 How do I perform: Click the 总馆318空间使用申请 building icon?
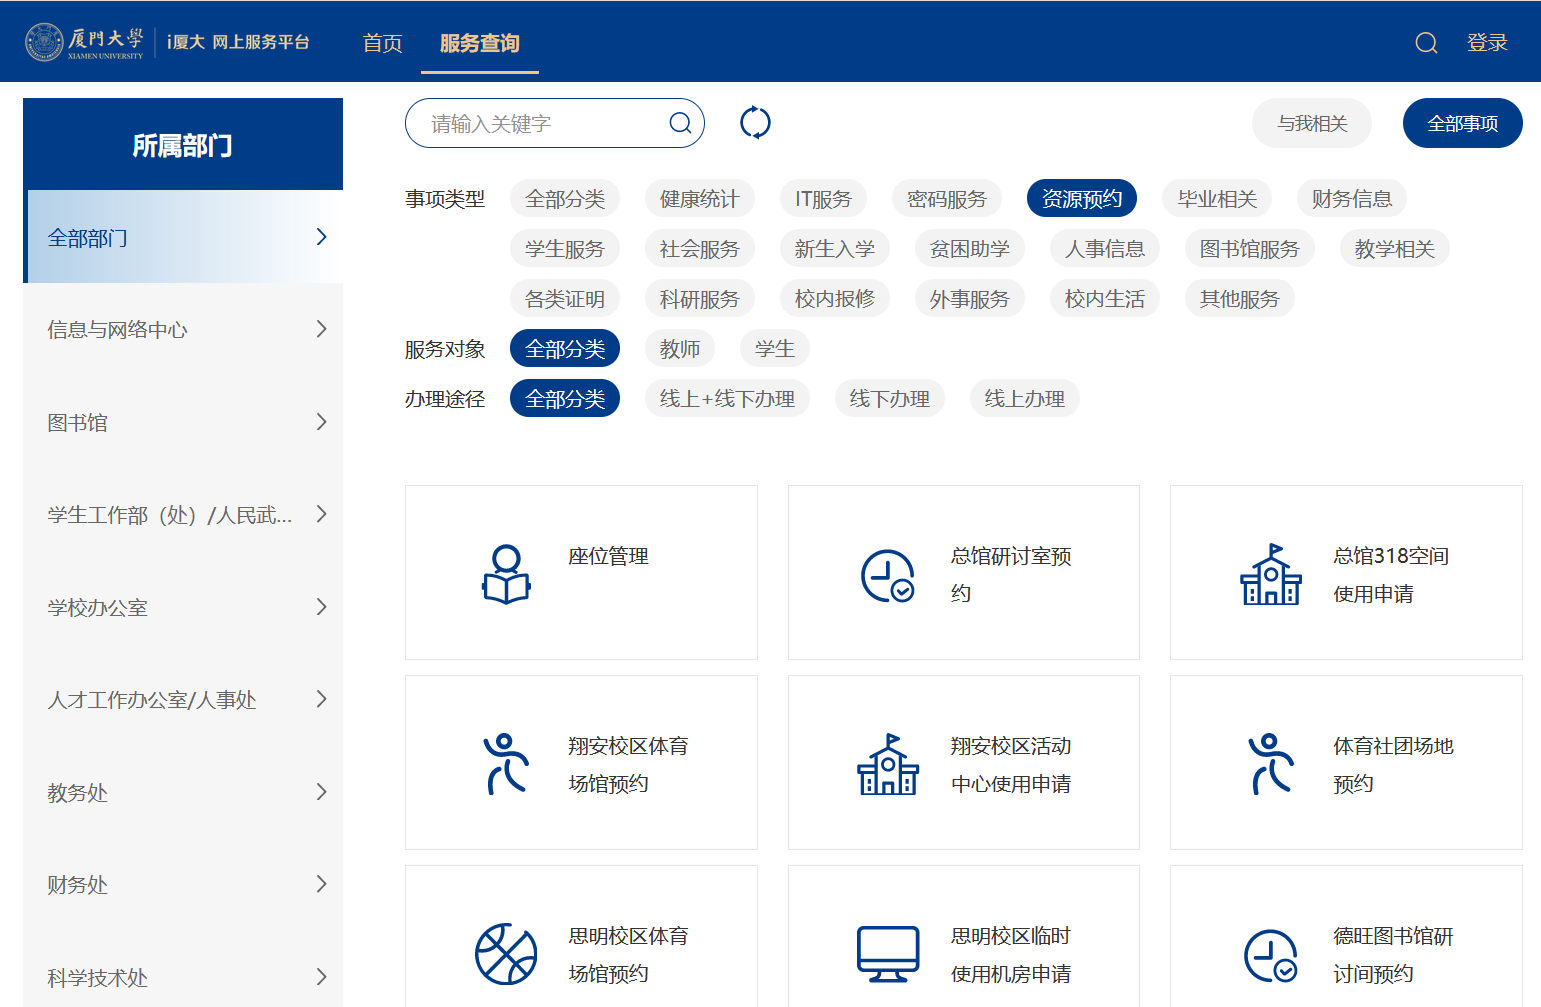1270,575
